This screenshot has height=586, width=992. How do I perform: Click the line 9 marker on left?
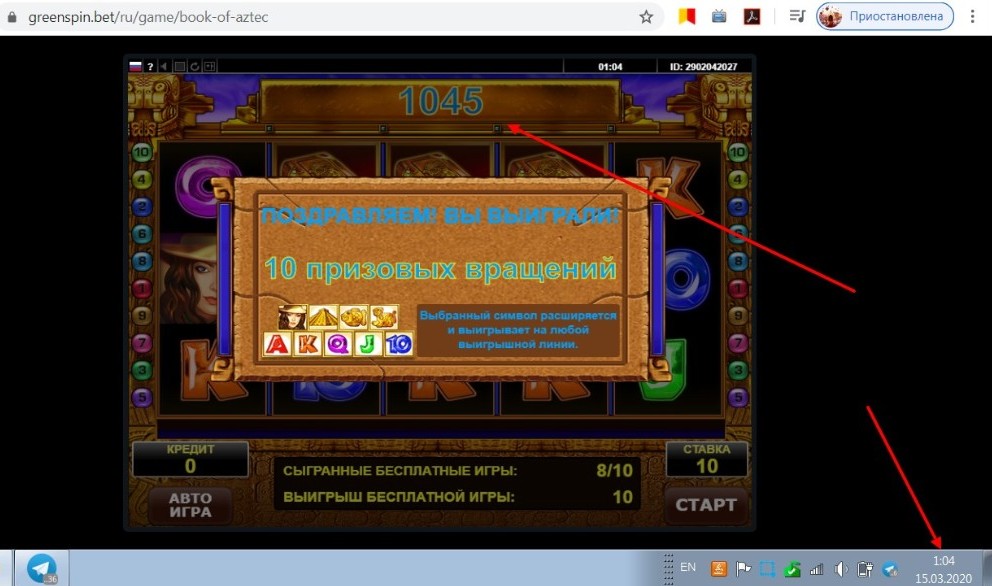click(x=142, y=315)
